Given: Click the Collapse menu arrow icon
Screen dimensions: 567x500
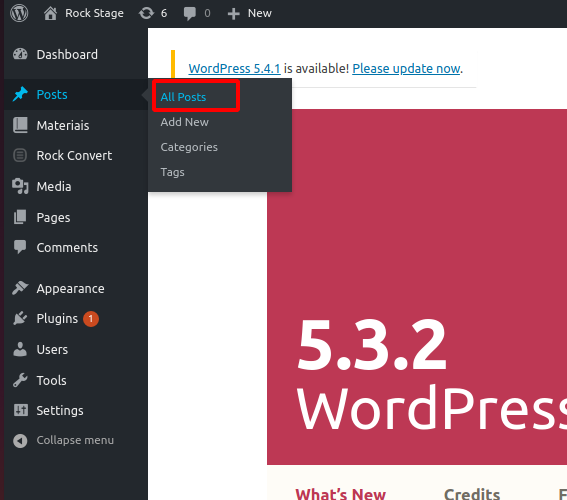Looking at the screenshot, I should 20,441.
